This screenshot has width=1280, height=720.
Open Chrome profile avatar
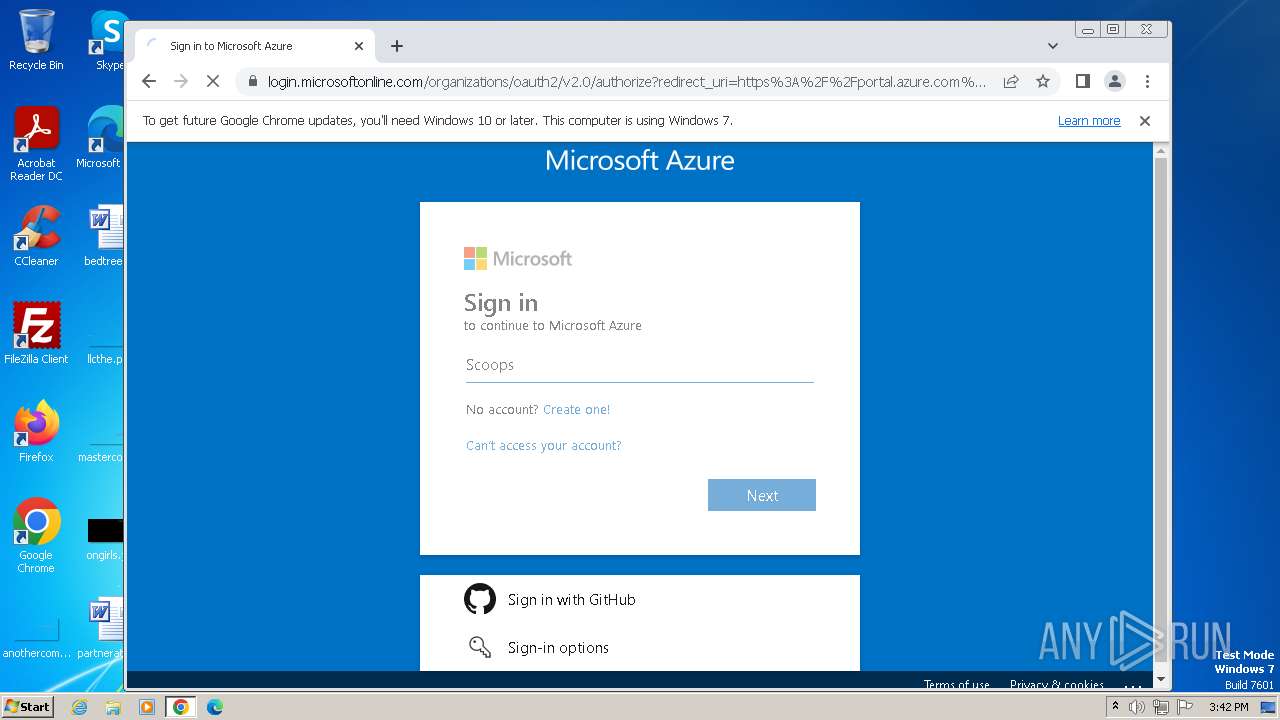pos(1115,82)
